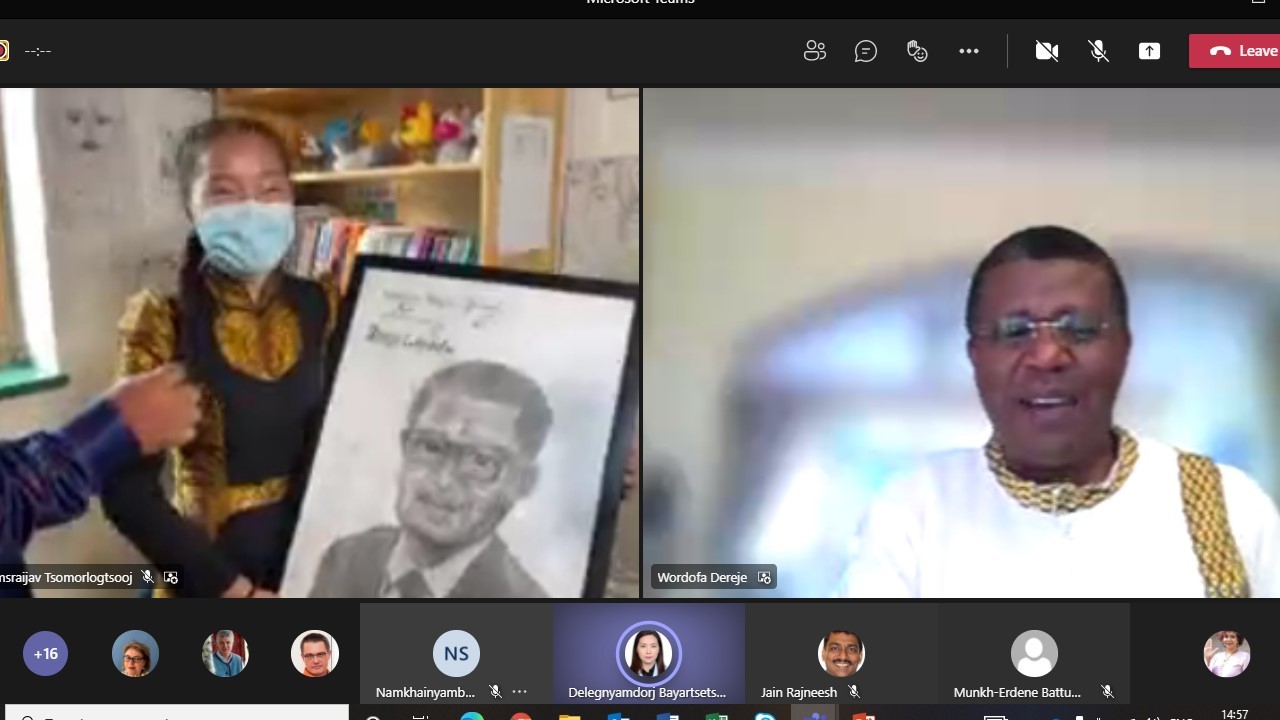This screenshot has width=1280, height=720.
Task: Open more actions ellipsis menu
Action: [968, 51]
